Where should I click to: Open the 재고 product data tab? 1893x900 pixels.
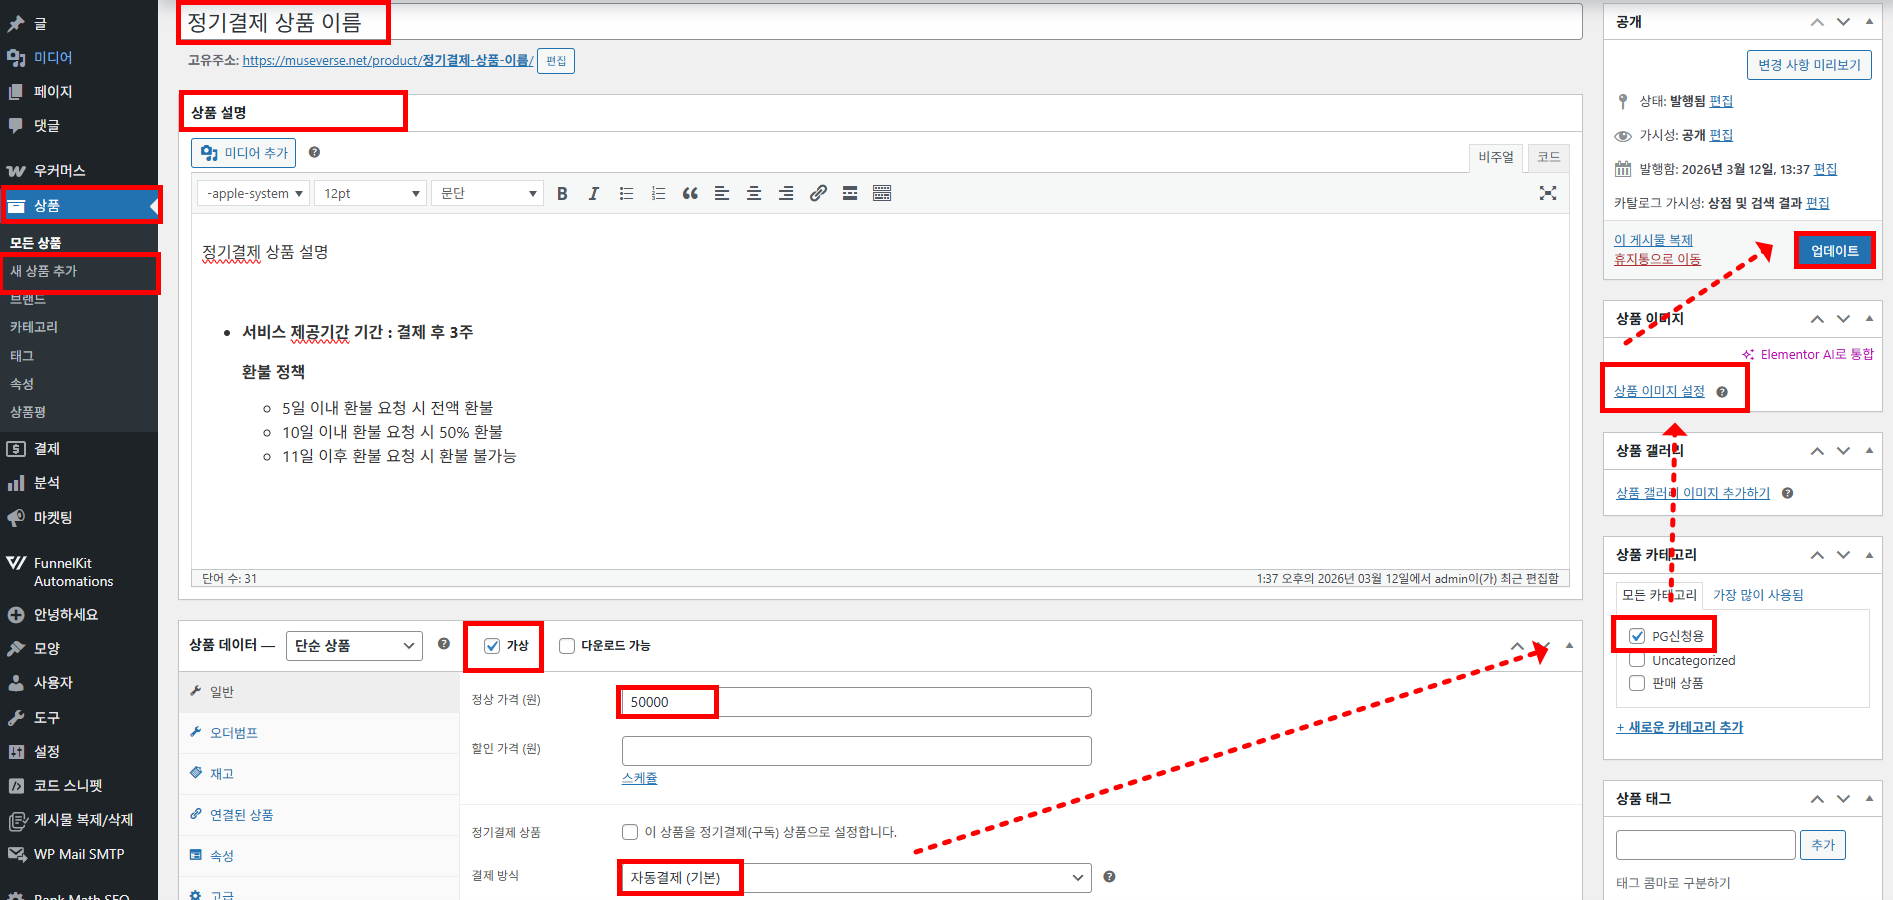222,774
